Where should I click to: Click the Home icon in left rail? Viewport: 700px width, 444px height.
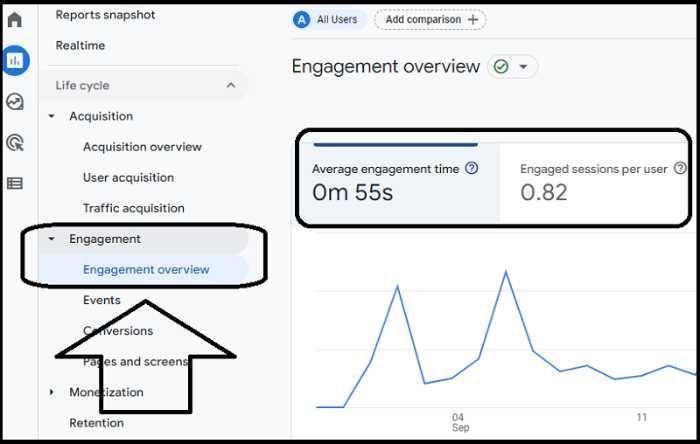click(x=15, y=20)
